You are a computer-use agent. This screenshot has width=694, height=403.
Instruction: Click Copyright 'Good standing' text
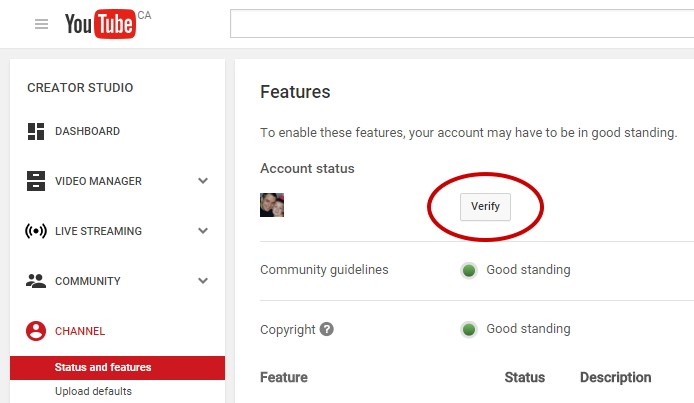(528, 329)
